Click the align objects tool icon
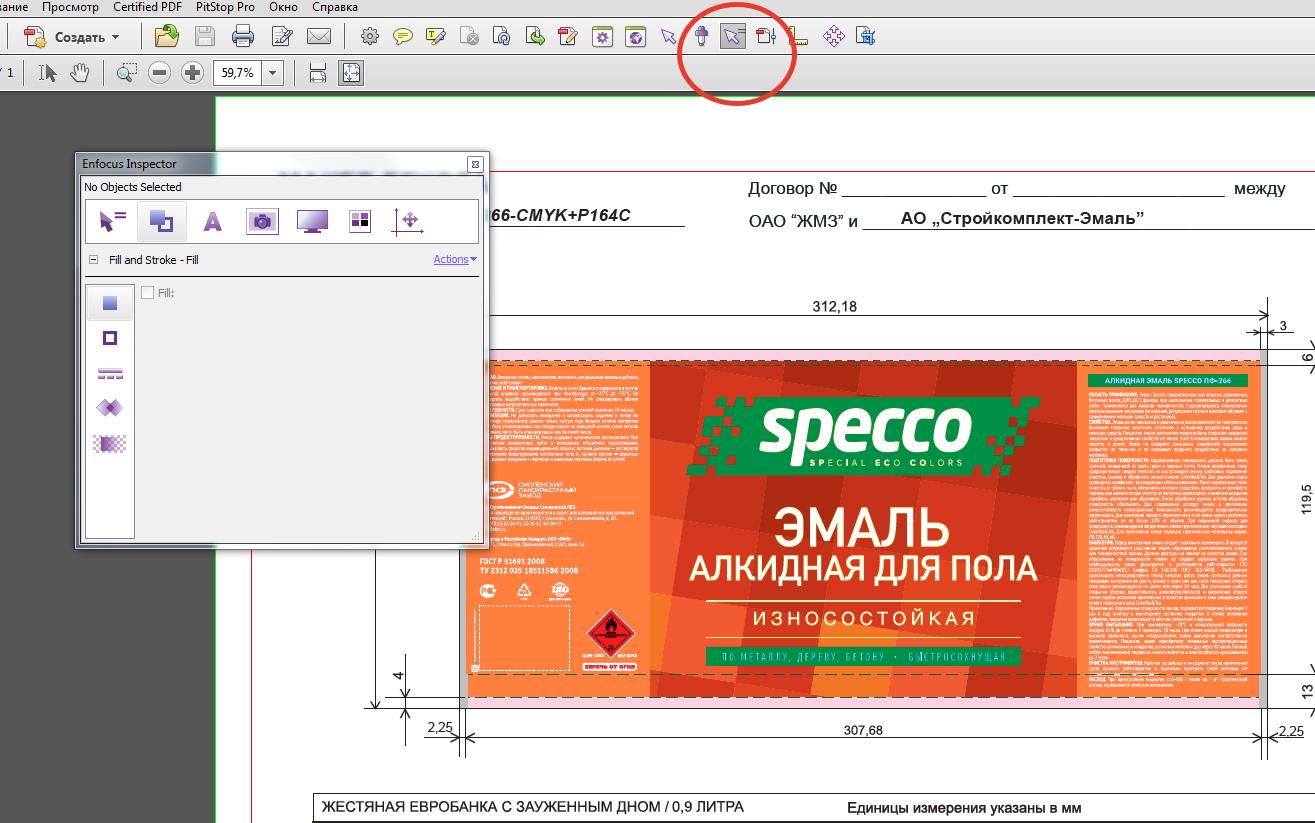This screenshot has width=1315, height=823. (766, 37)
